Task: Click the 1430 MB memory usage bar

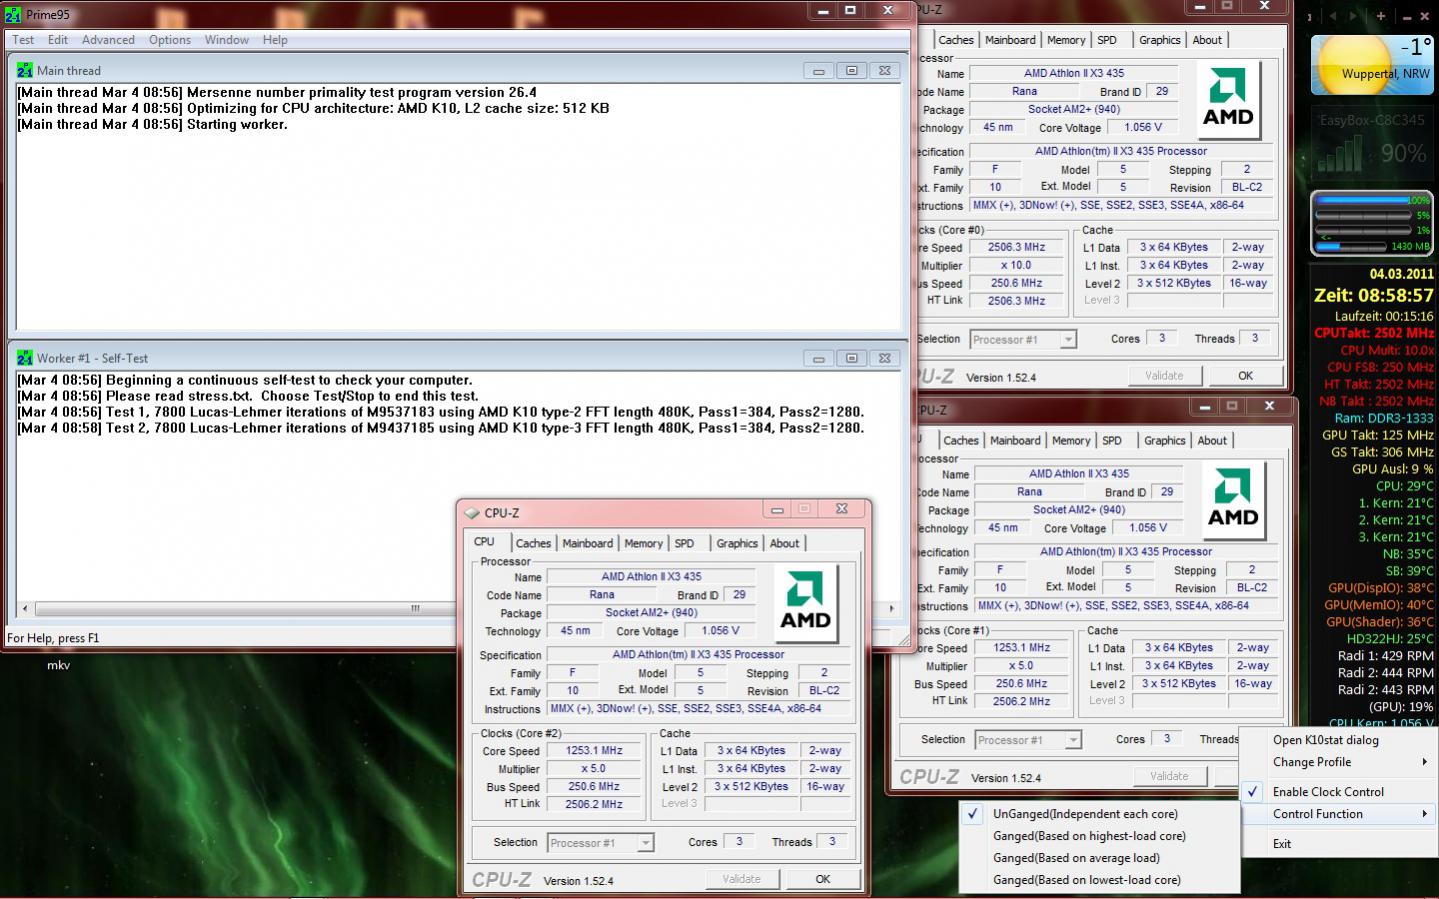Action: click(1353, 246)
